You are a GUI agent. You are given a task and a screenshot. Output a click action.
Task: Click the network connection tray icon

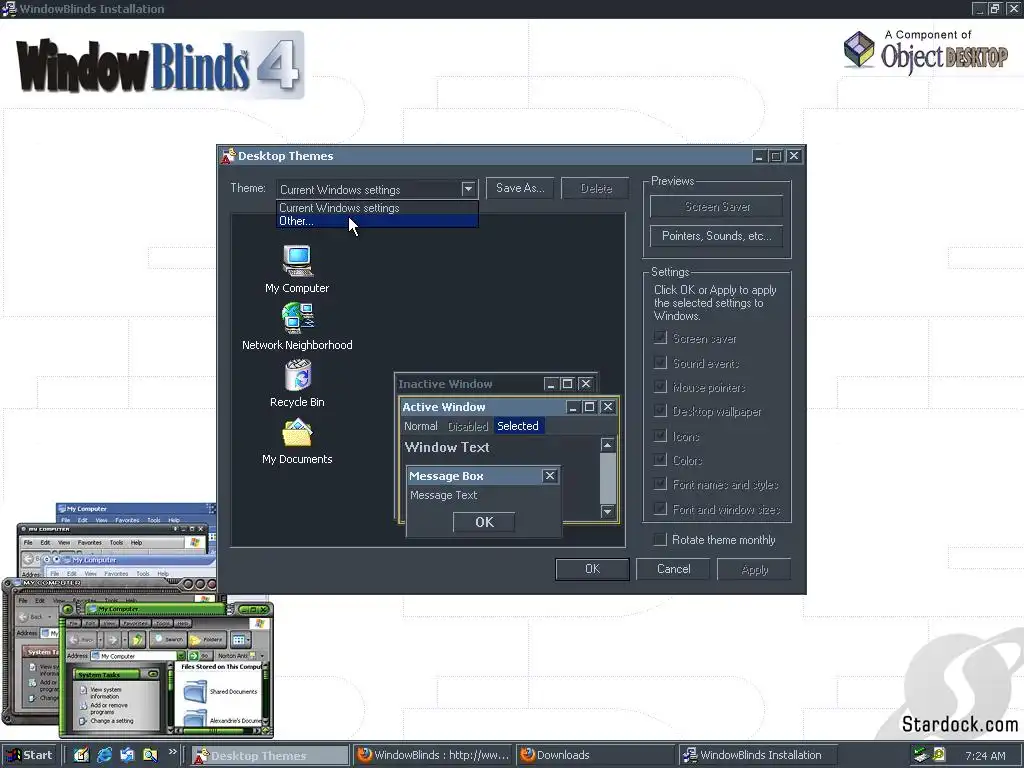click(x=921, y=755)
